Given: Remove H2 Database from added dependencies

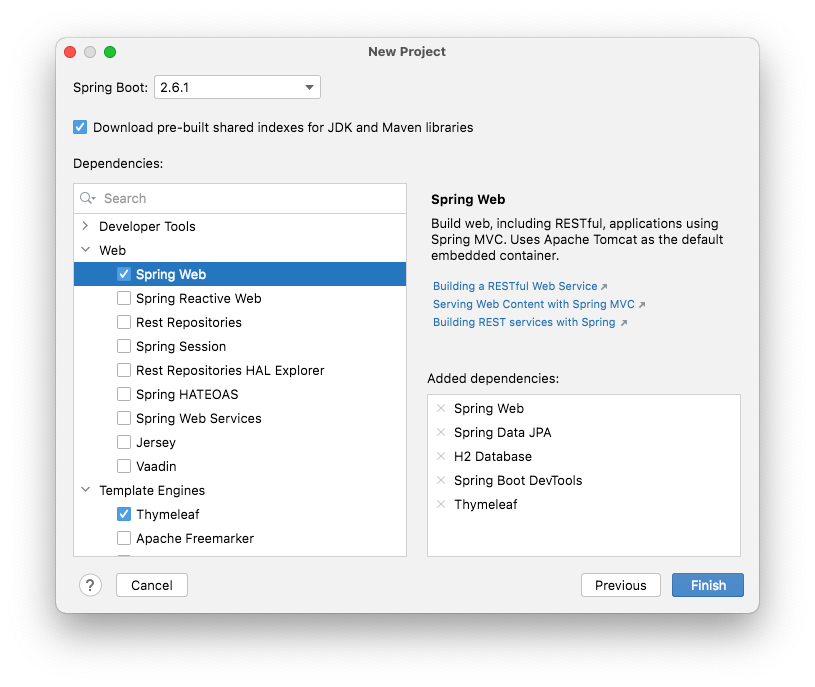Looking at the screenshot, I should click(441, 456).
